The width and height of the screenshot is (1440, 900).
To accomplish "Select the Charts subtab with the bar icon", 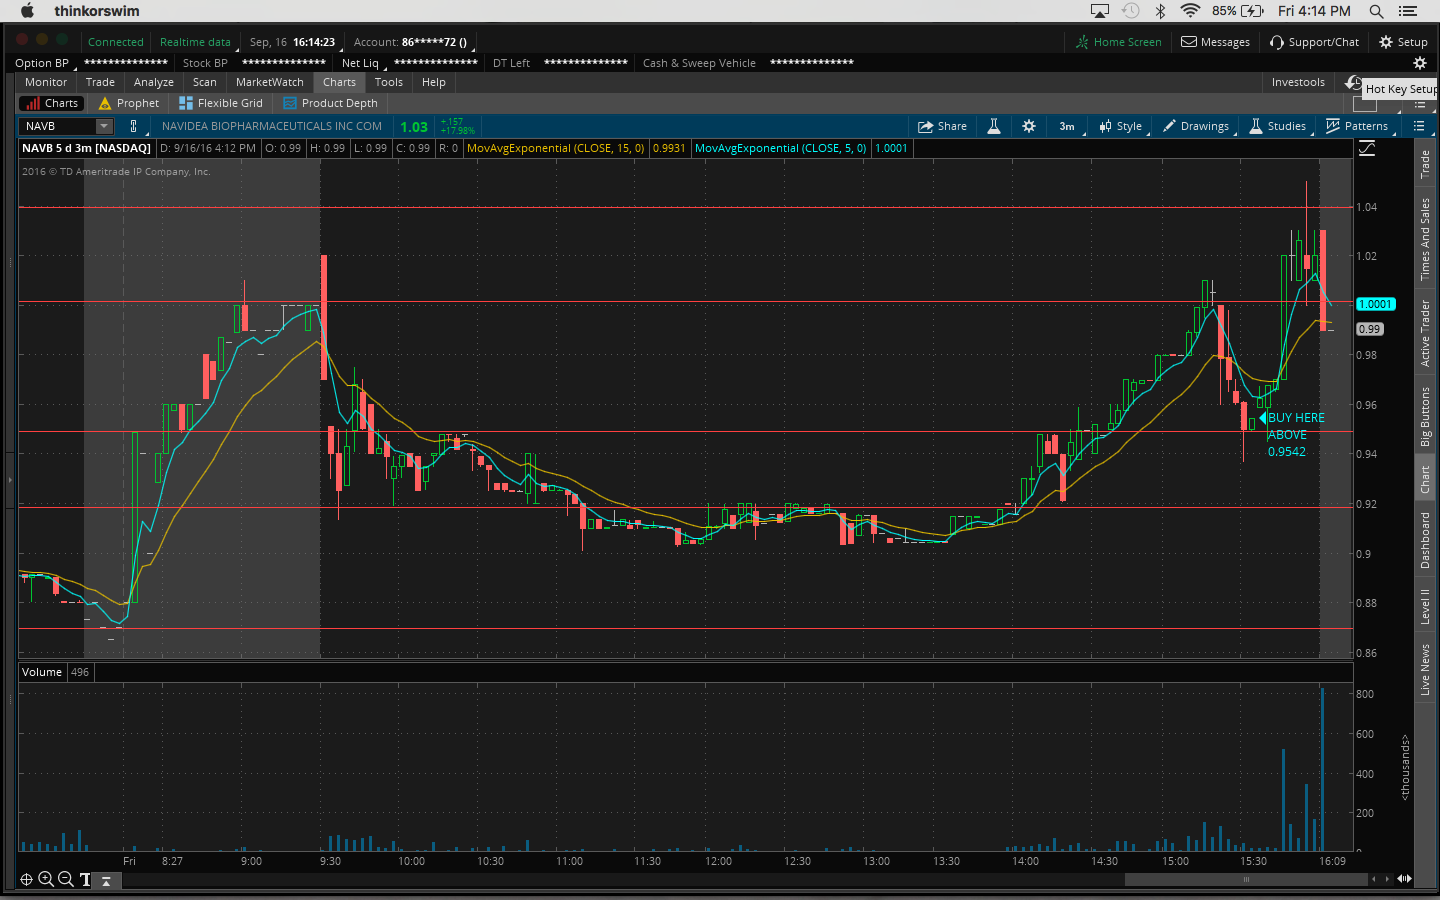I will coord(52,103).
